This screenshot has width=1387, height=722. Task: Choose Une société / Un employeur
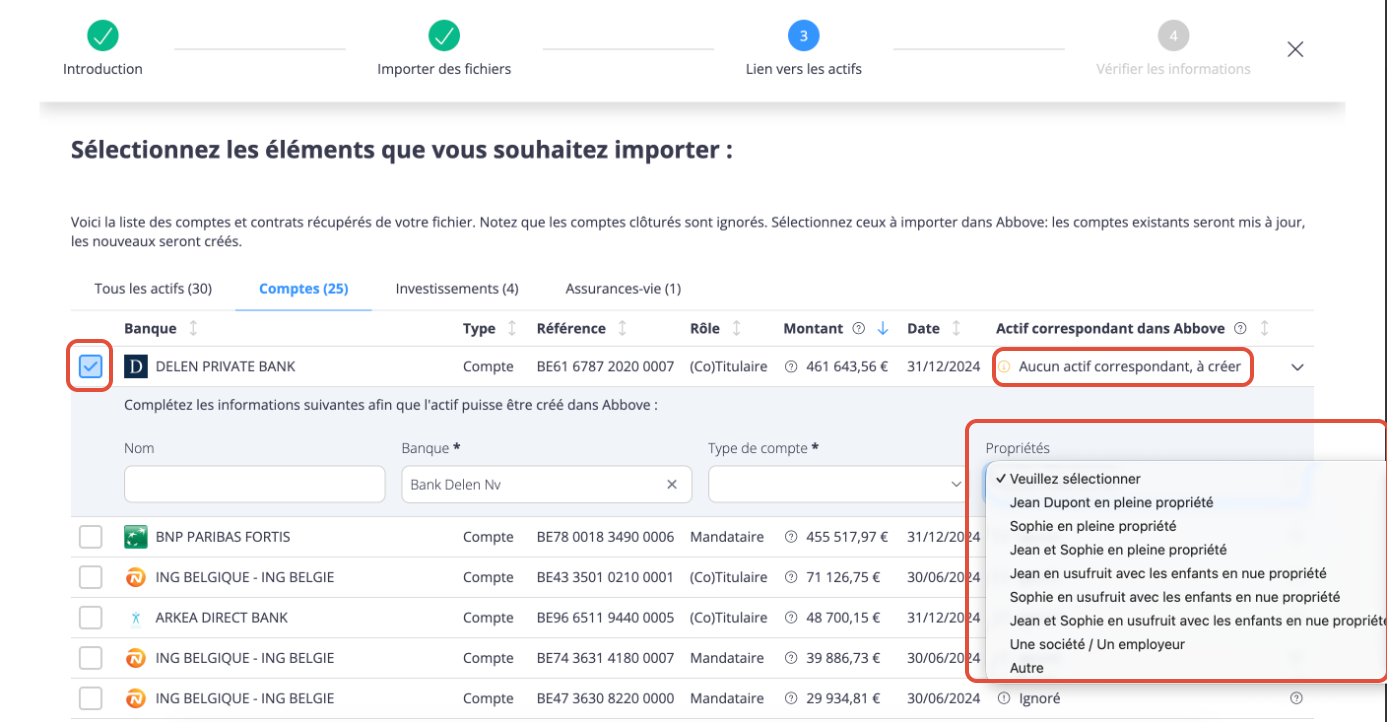(x=1097, y=645)
